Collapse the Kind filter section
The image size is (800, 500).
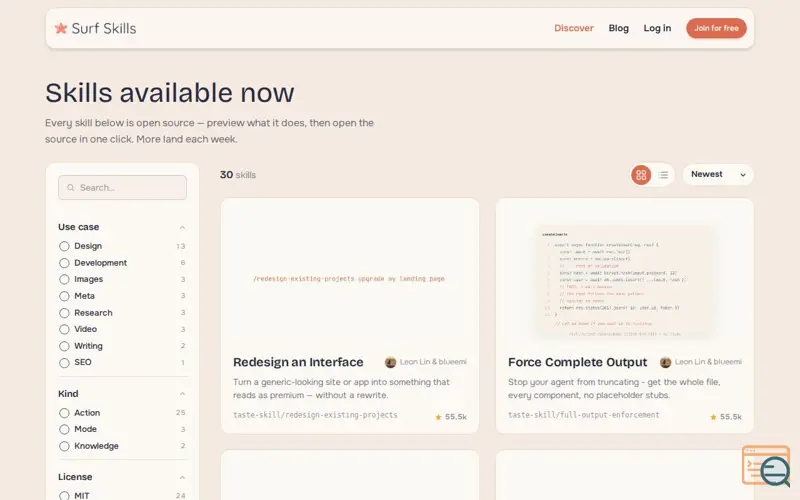[182, 394]
